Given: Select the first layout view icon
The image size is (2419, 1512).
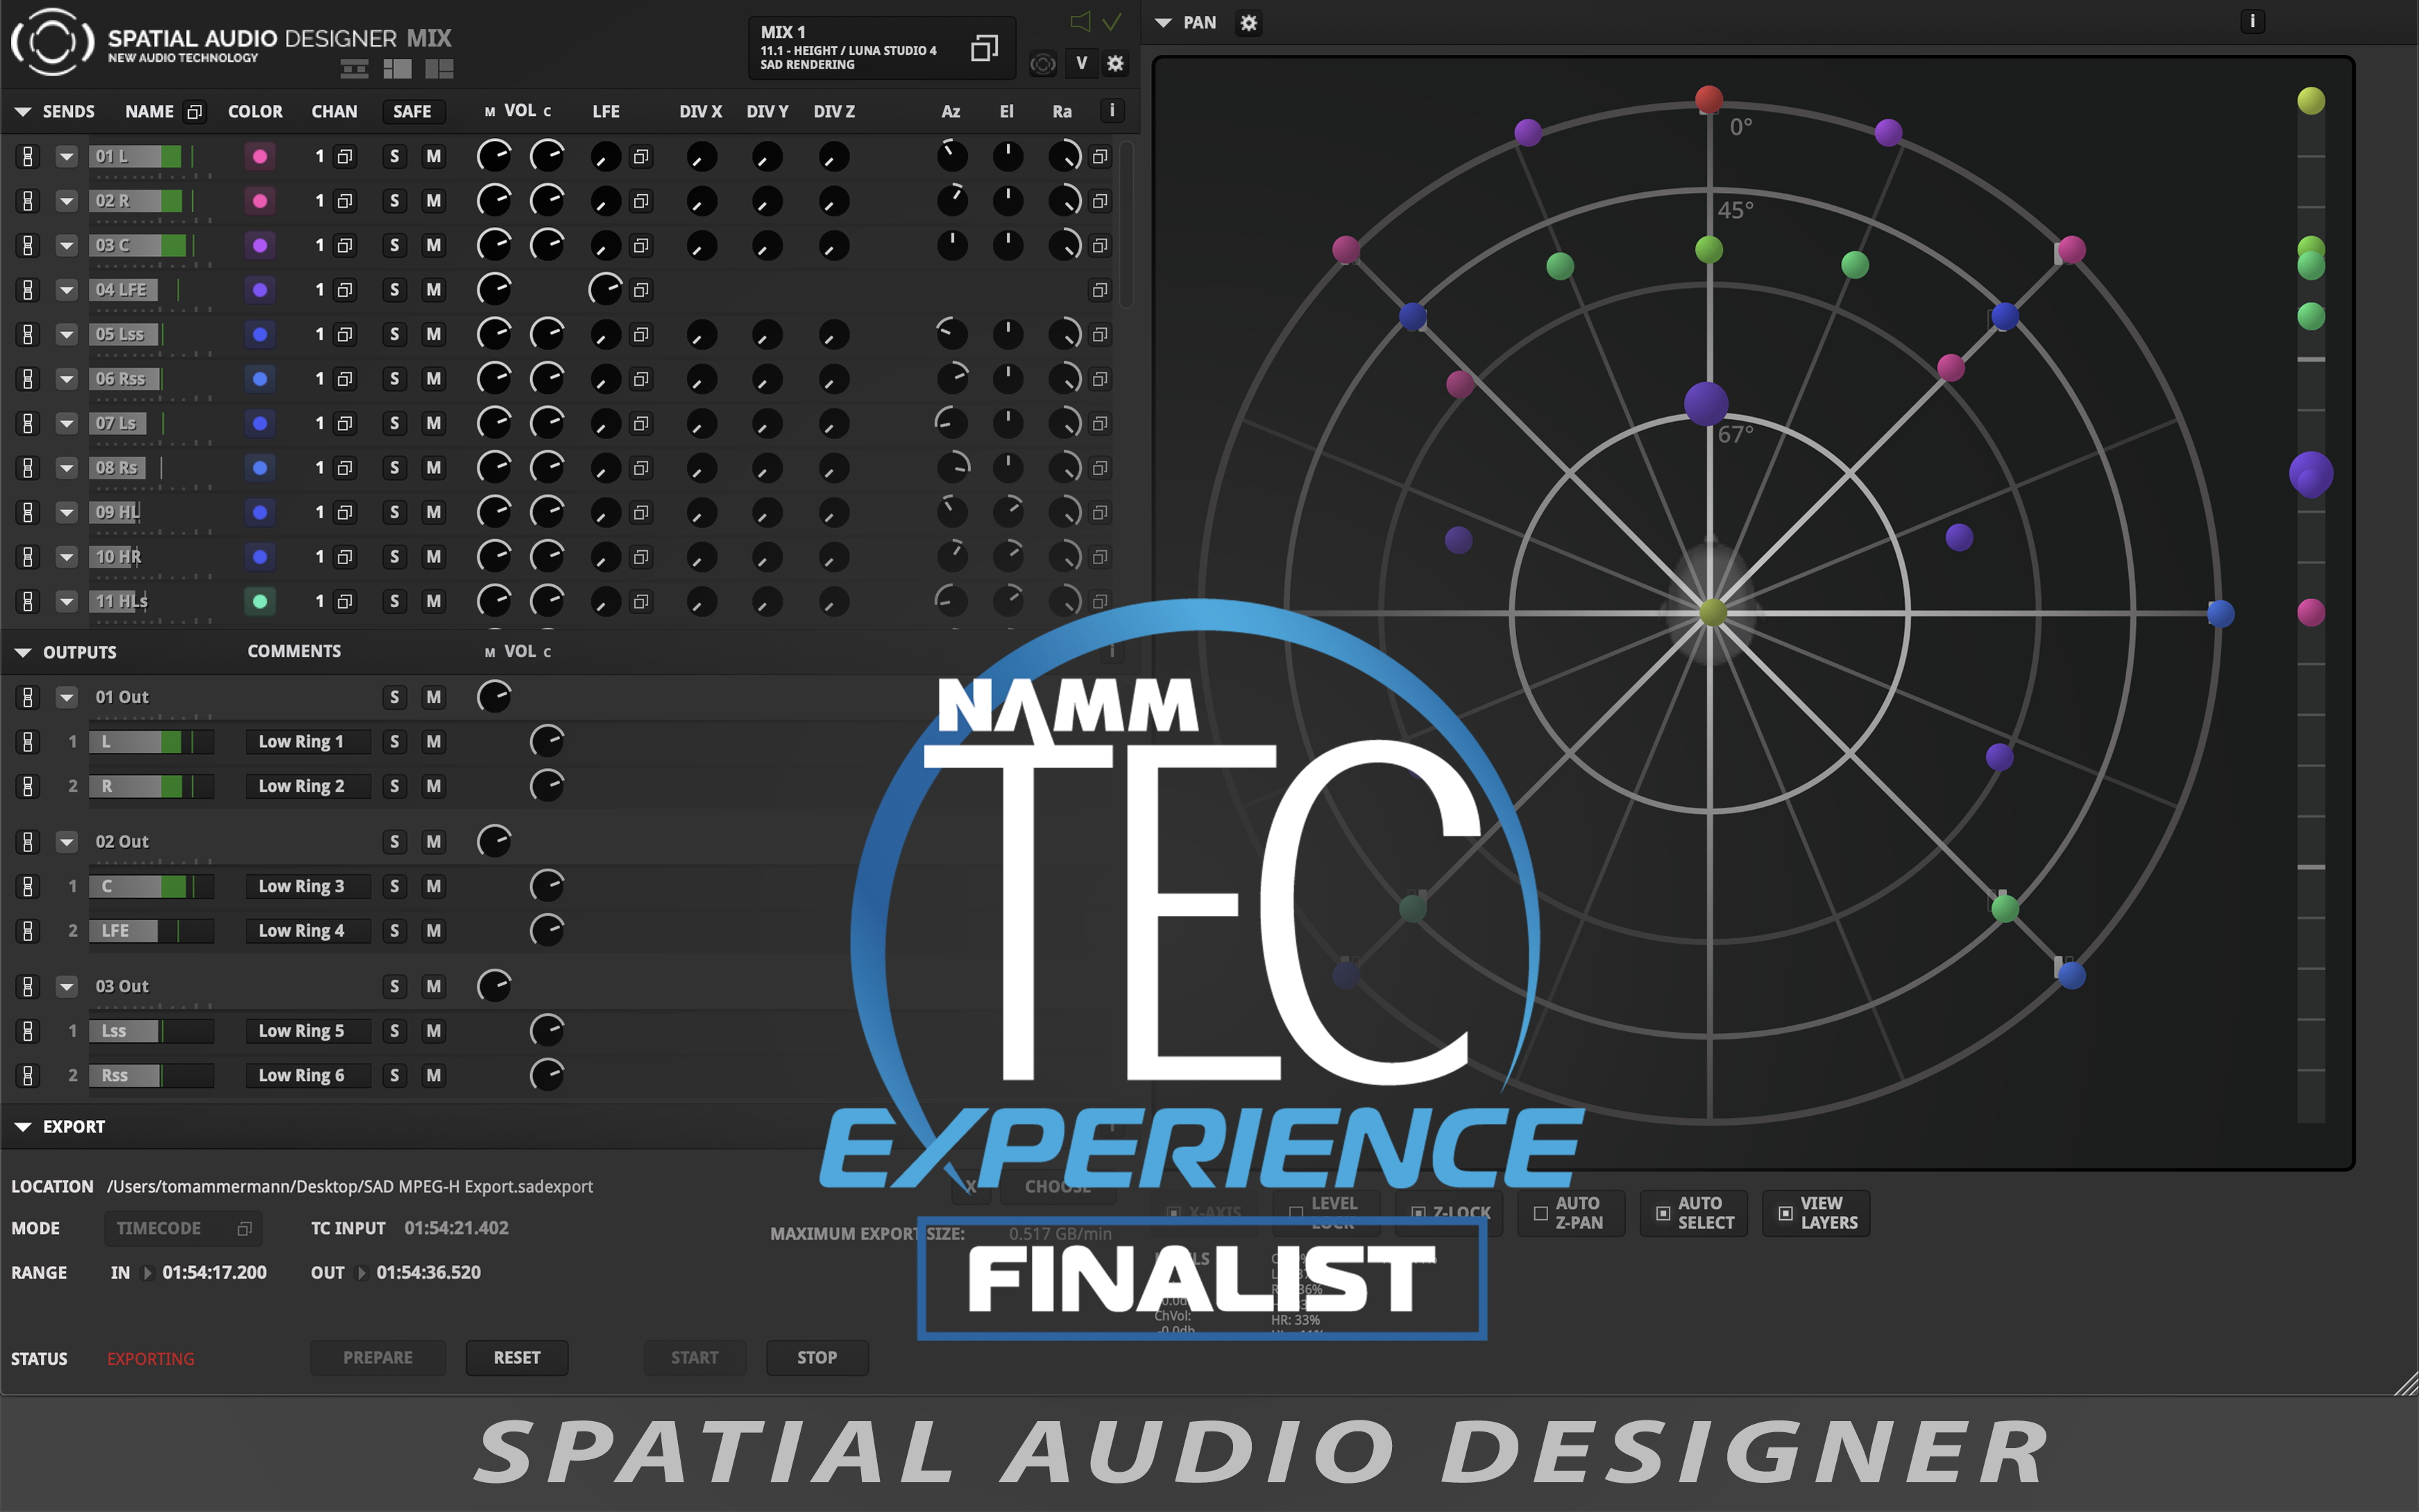Looking at the screenshot, I should click(x=354, y=68).
